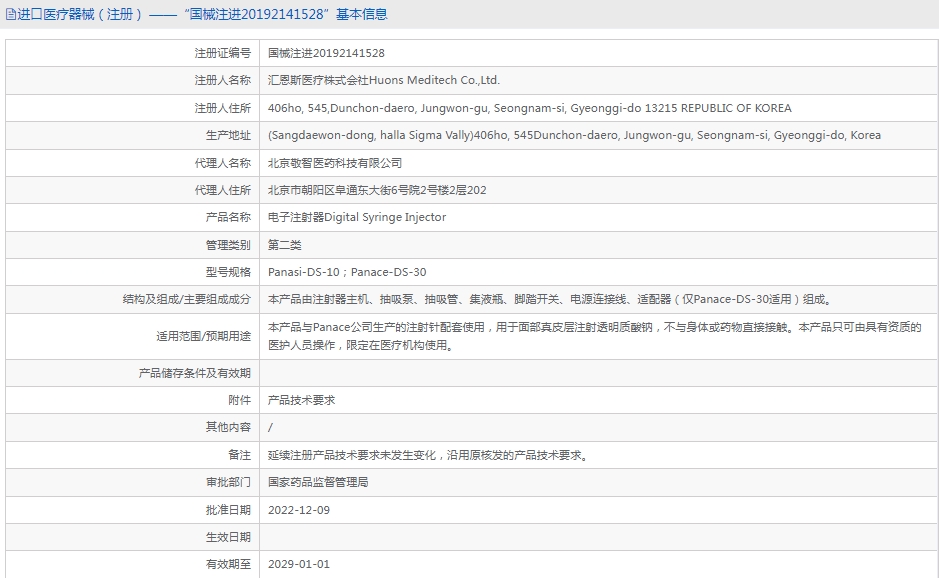Select the intended-use text starting 本产品与Panace公司
Image resolution: width=939 pixels, height=578 pixels.
[595, 336]
